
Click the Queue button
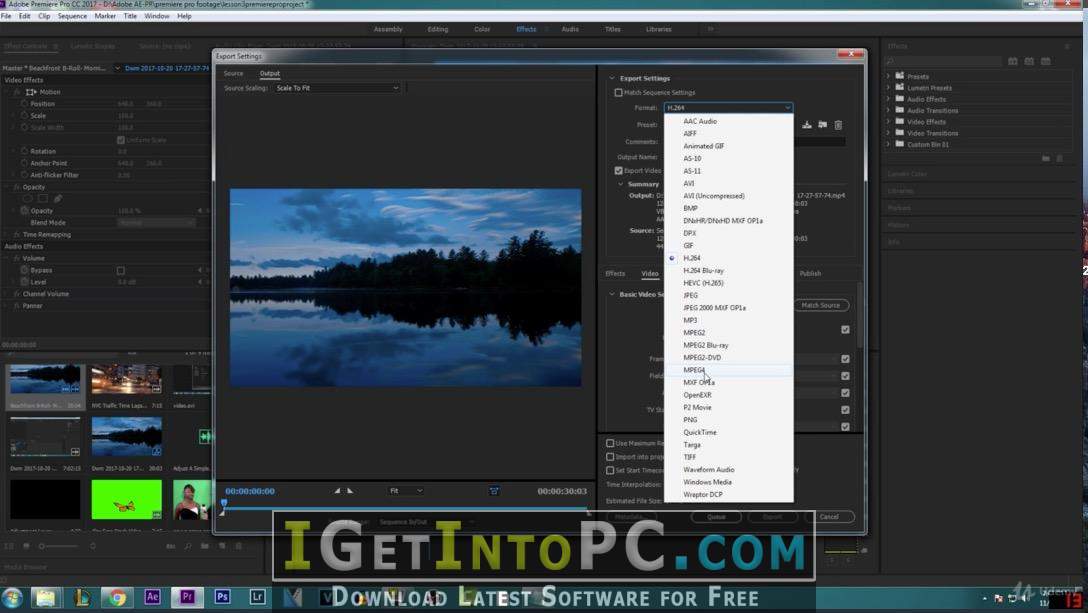pos(716,517)
